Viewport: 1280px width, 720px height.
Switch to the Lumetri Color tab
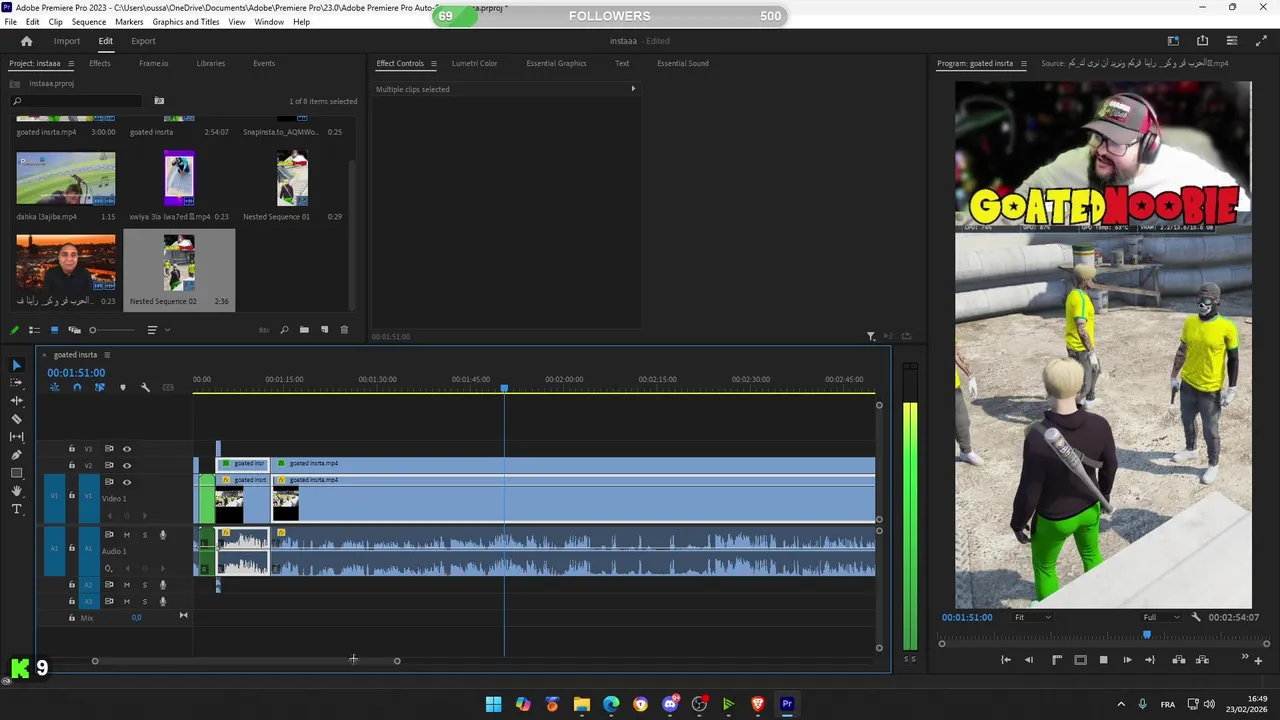point(474,63)
